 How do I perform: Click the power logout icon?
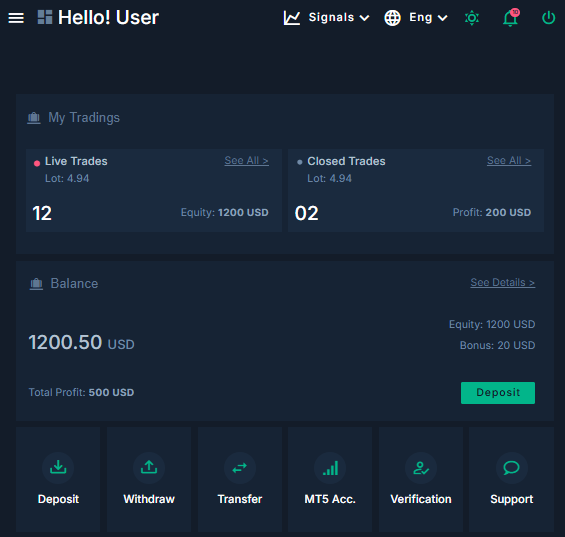tap(548, 18)
